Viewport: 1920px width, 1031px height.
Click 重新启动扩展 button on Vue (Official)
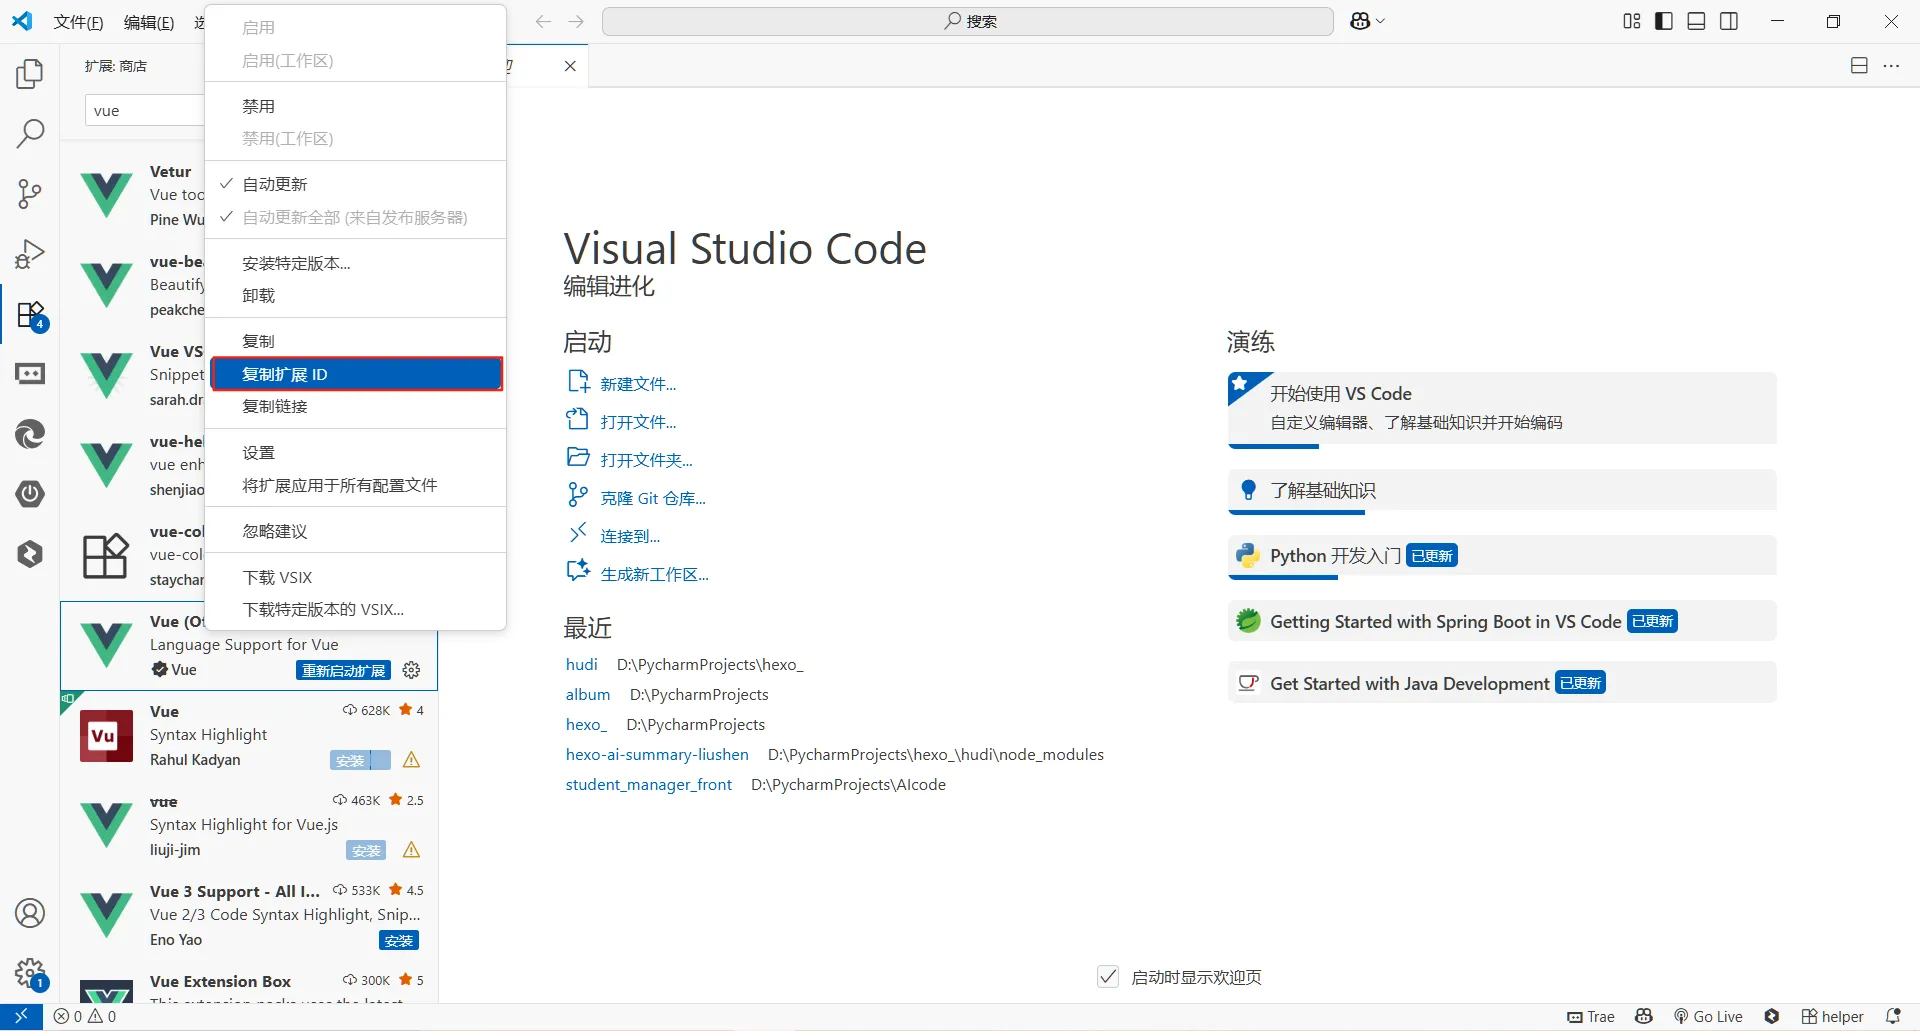point(344,670)
